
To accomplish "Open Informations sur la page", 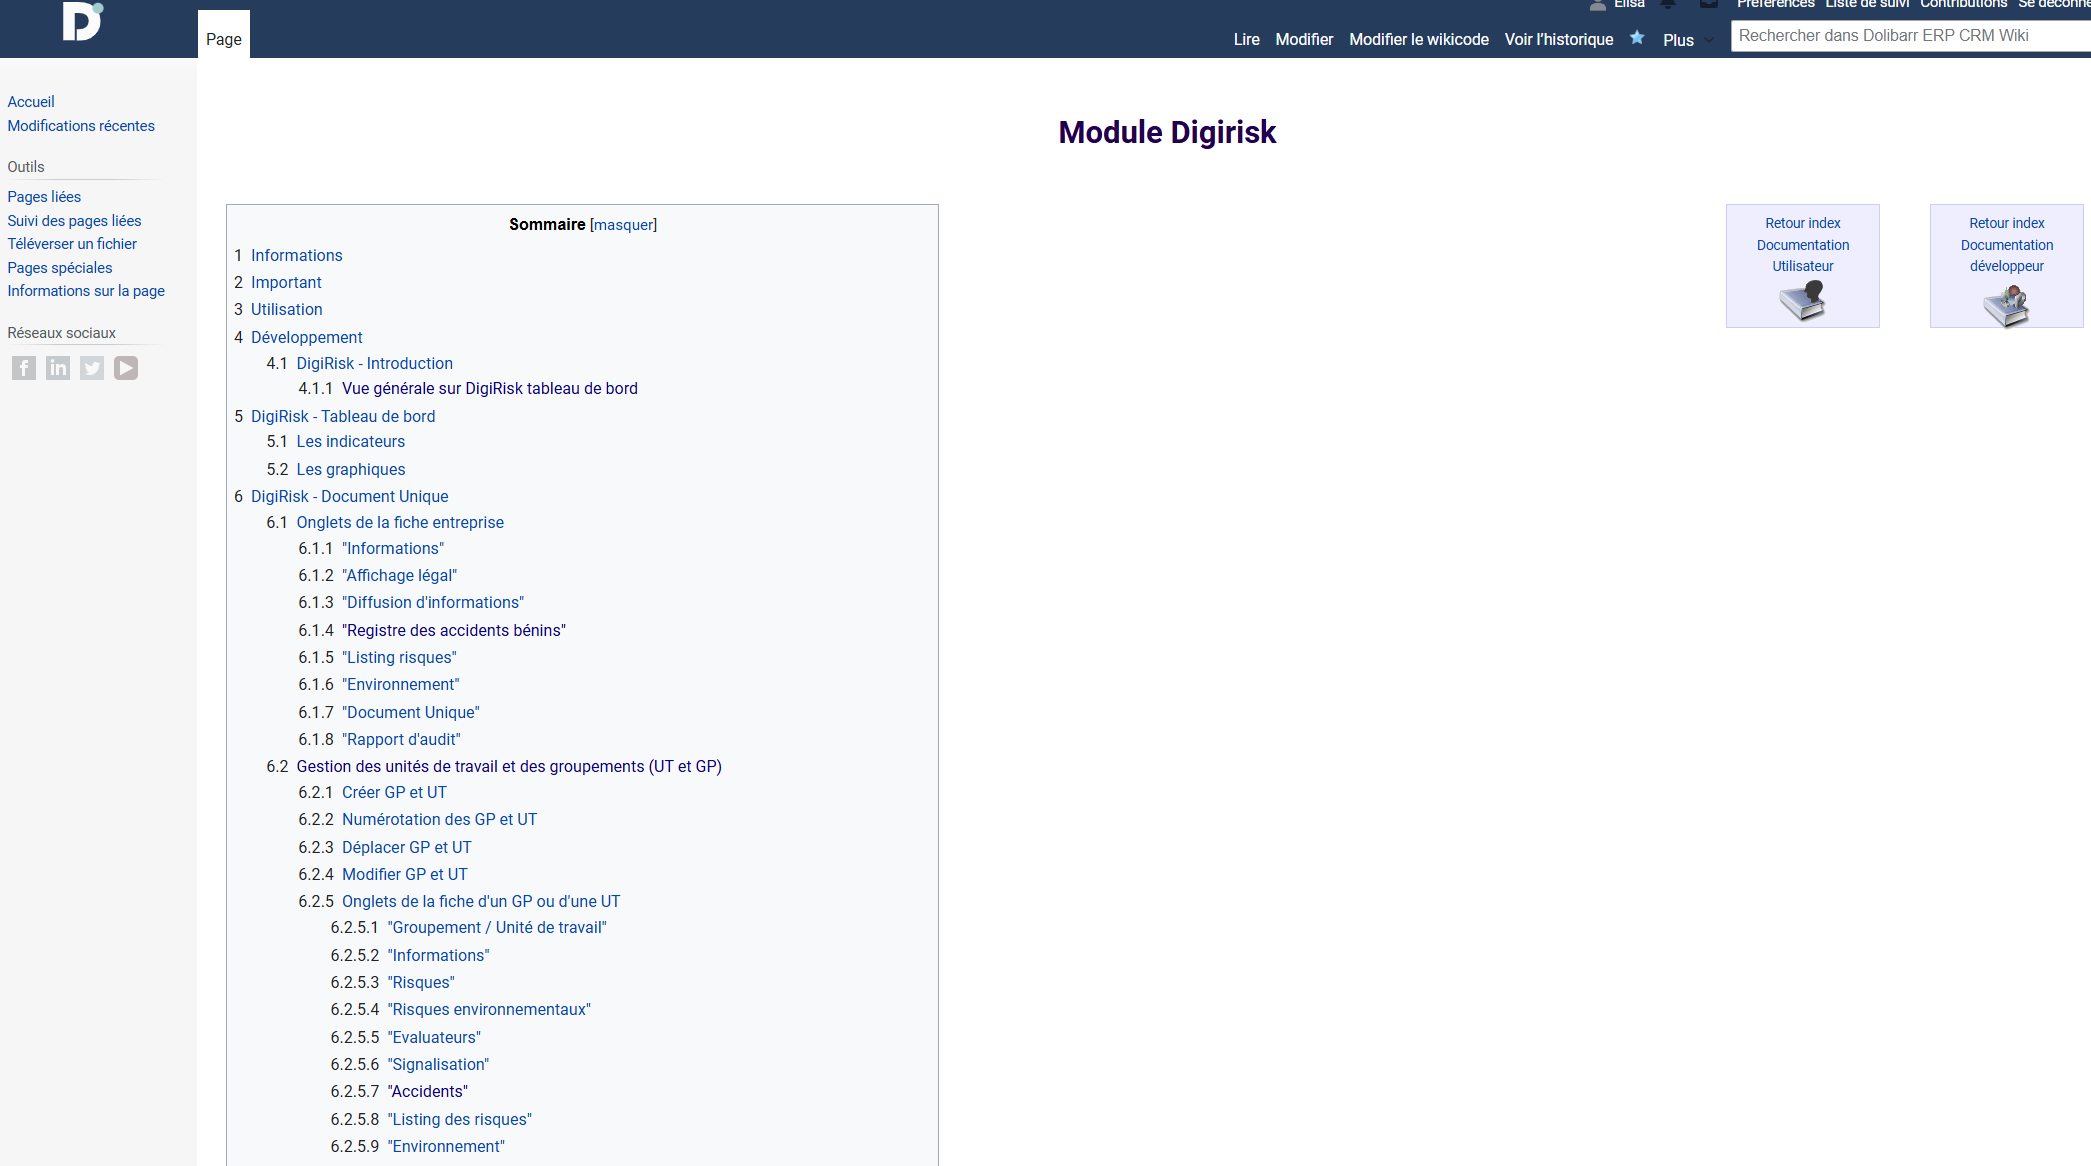I will pos(86,291).
